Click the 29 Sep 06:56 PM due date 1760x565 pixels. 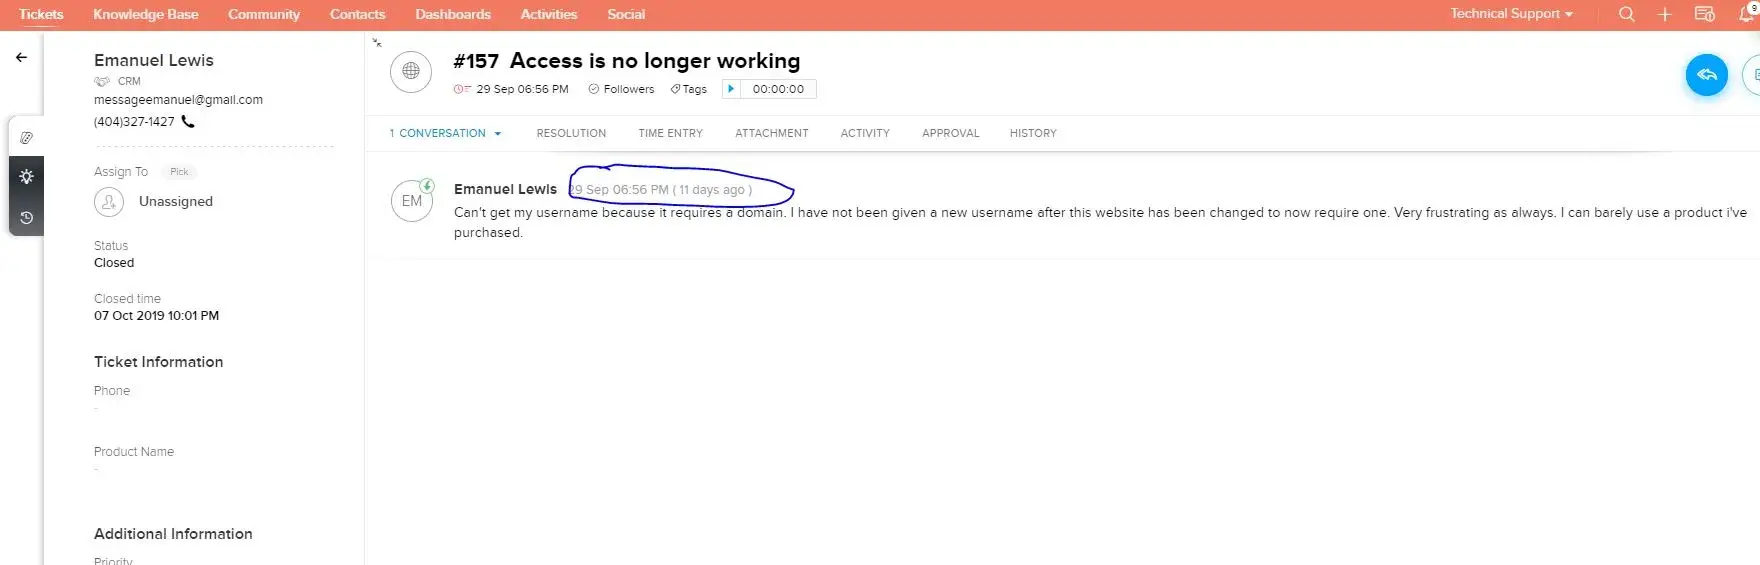(522, 89)
